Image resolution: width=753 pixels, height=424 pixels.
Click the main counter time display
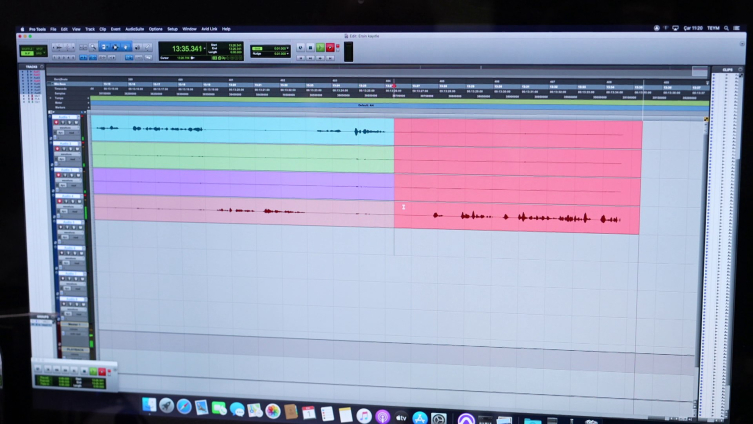[186, 48]
